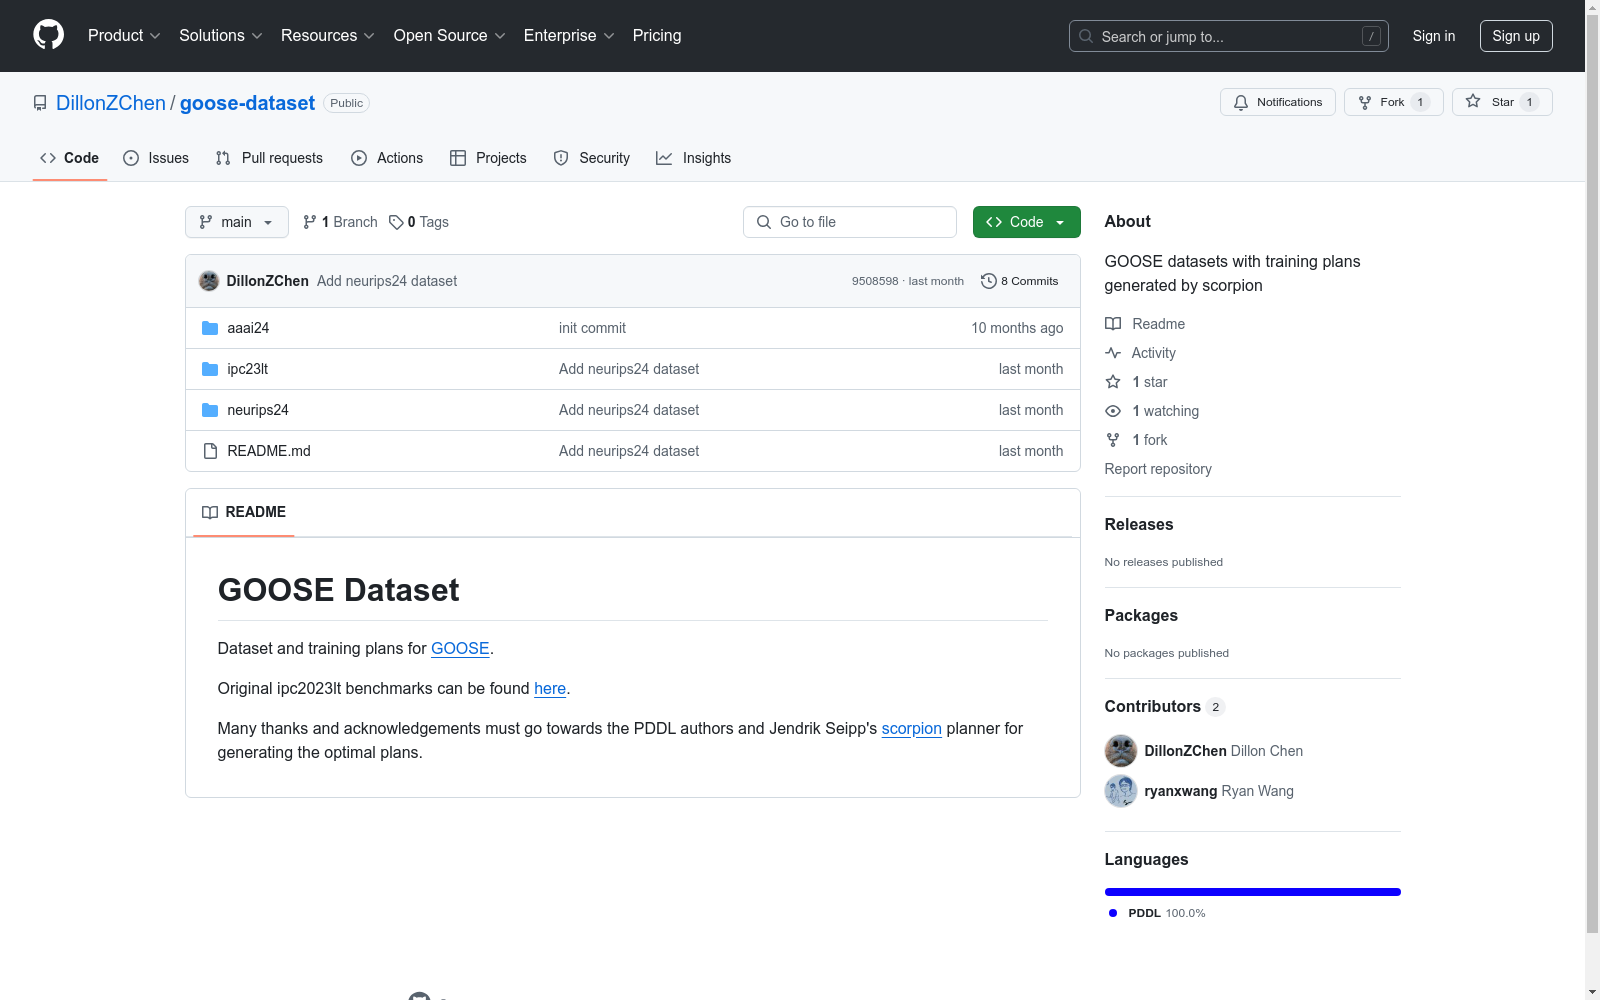Switch to the Issues tab
Viewport: 1600px width, 1000px height.
[156, 158]
